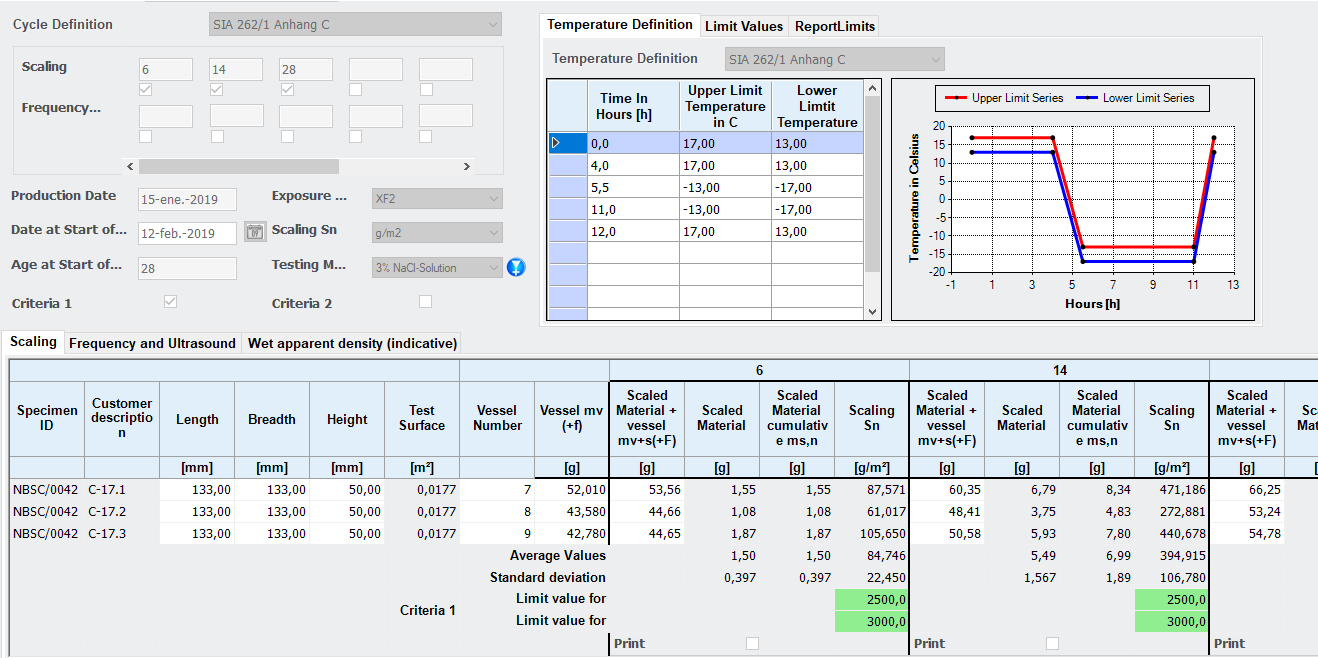The height and width of the screenshot is (658, 1318).
Task: Click green limit value 2500,0 cell under cycle 6
Action: 872,599
